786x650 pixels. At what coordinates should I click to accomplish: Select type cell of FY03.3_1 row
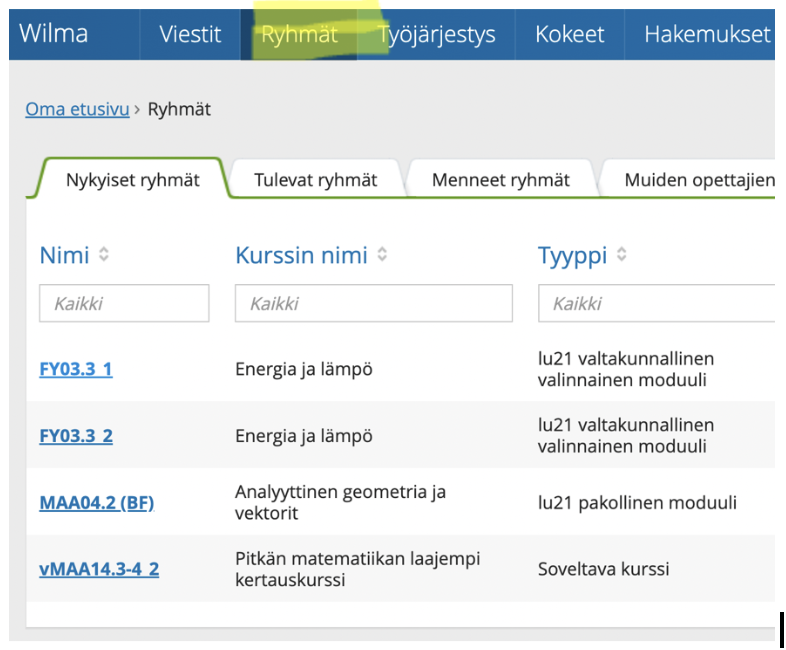(626, 369)
